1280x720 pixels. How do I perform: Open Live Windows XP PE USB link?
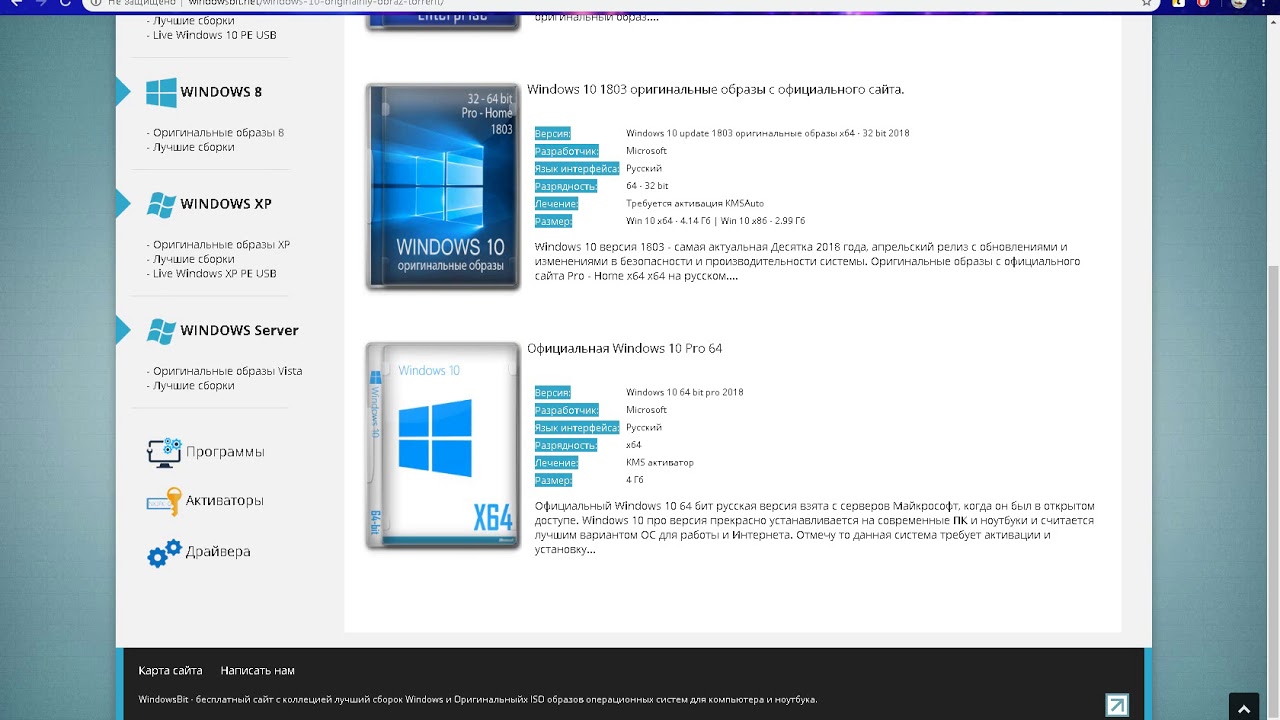[214, 274]
